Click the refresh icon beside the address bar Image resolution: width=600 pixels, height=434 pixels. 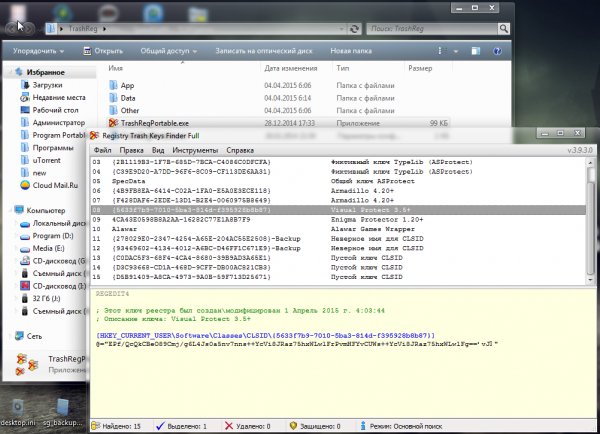[x=355, y=29]
